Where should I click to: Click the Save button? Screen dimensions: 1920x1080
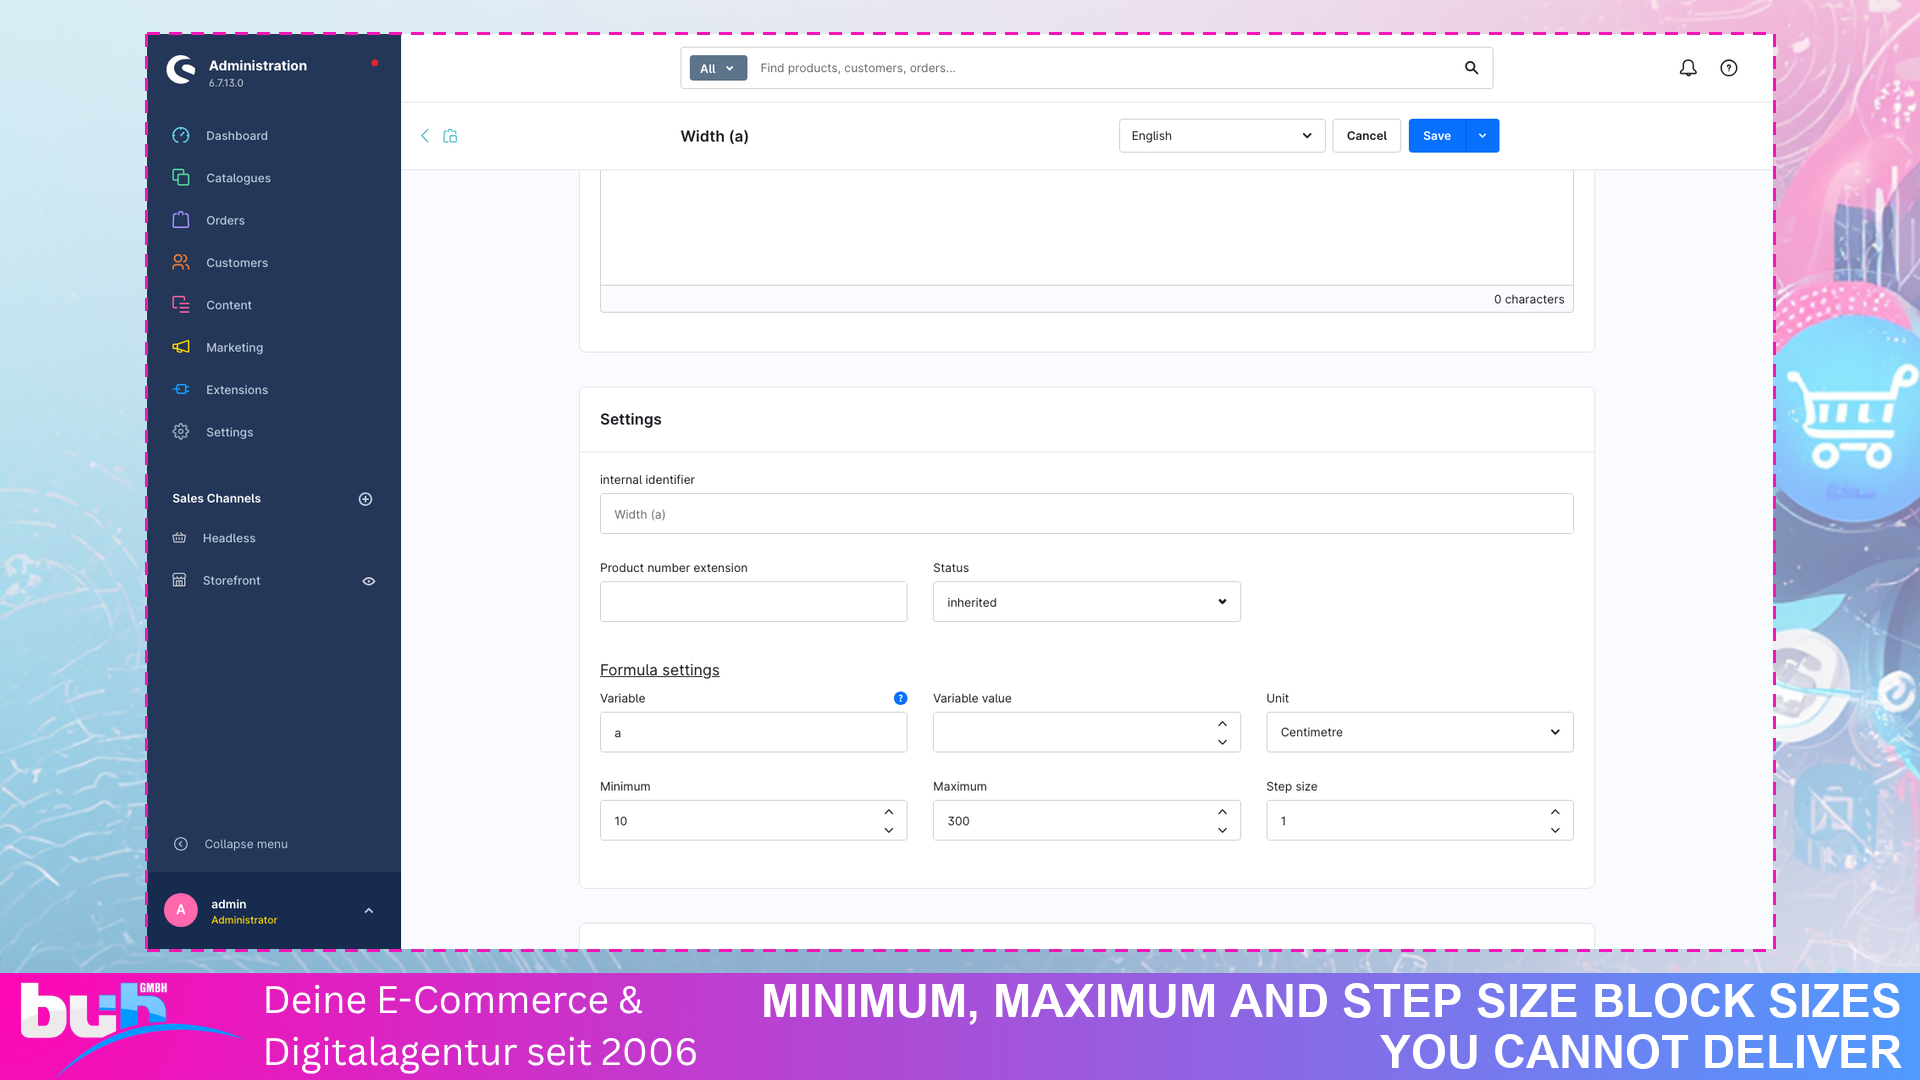(1437, 136)
